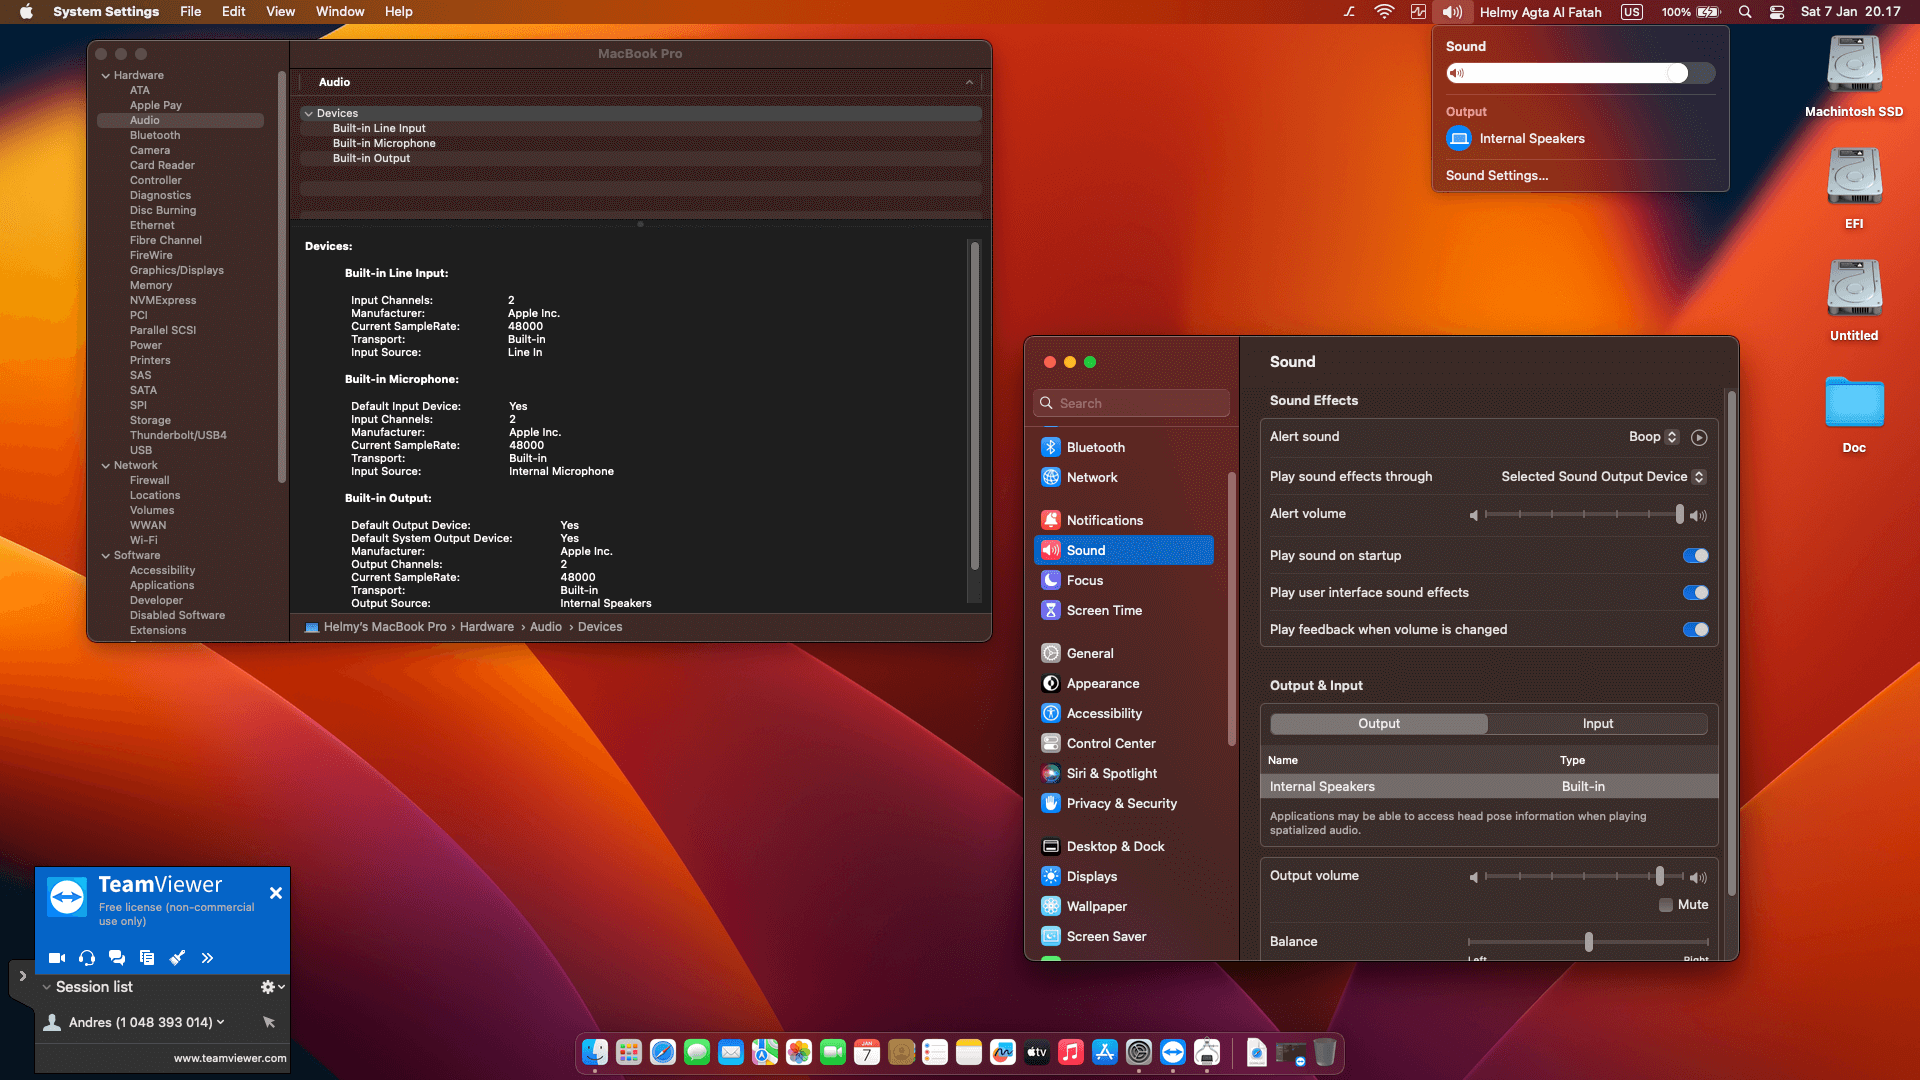
Task: Collapse the Devices disclosure triangle
Action: [x=308, y=113]
